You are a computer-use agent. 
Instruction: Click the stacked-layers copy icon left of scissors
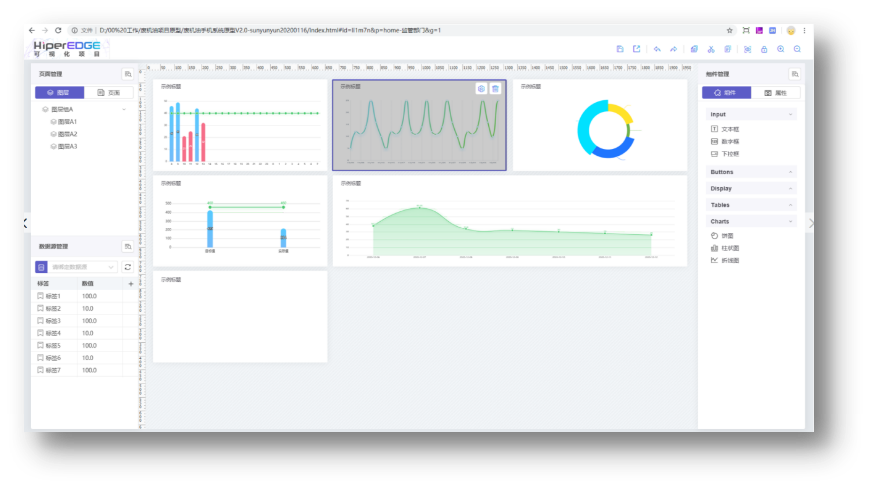(x=694, y=49)
